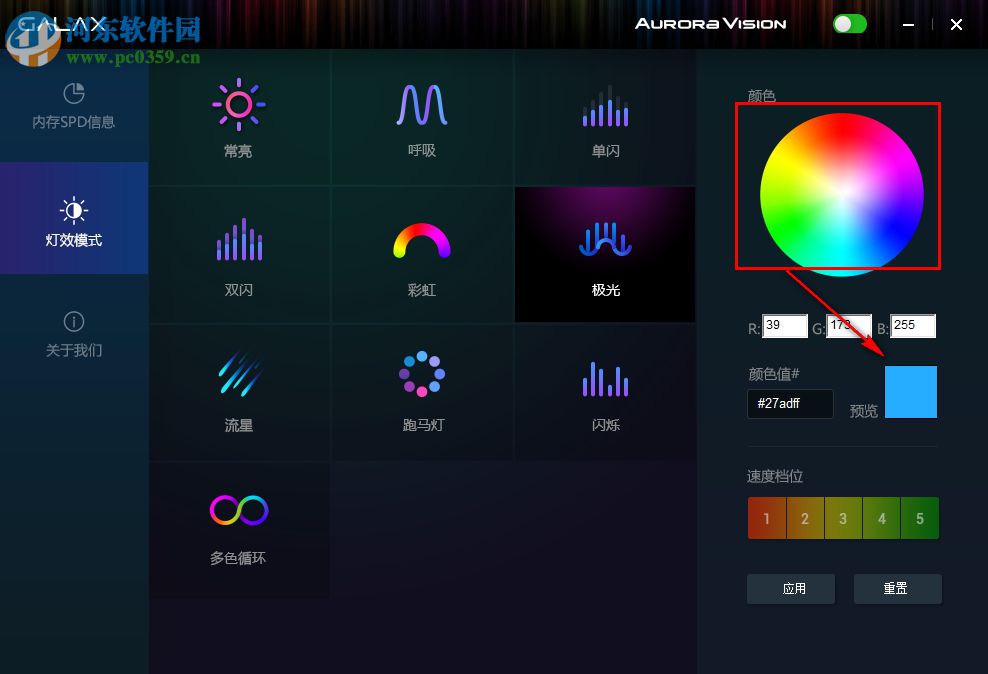Edit the #27adff hex color value field
The height and width of the screenshot is (674, 988).
coord(790,404)
